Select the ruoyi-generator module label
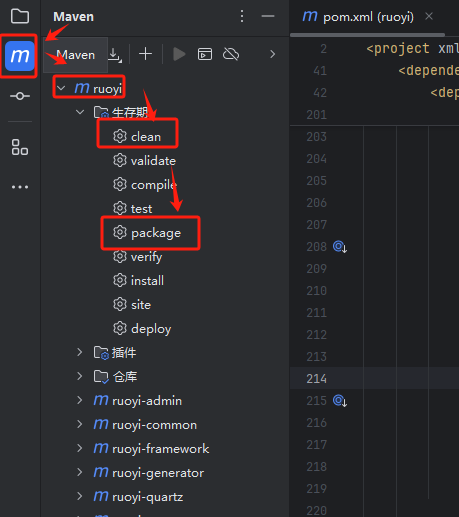459x517 pixels. 158,473
